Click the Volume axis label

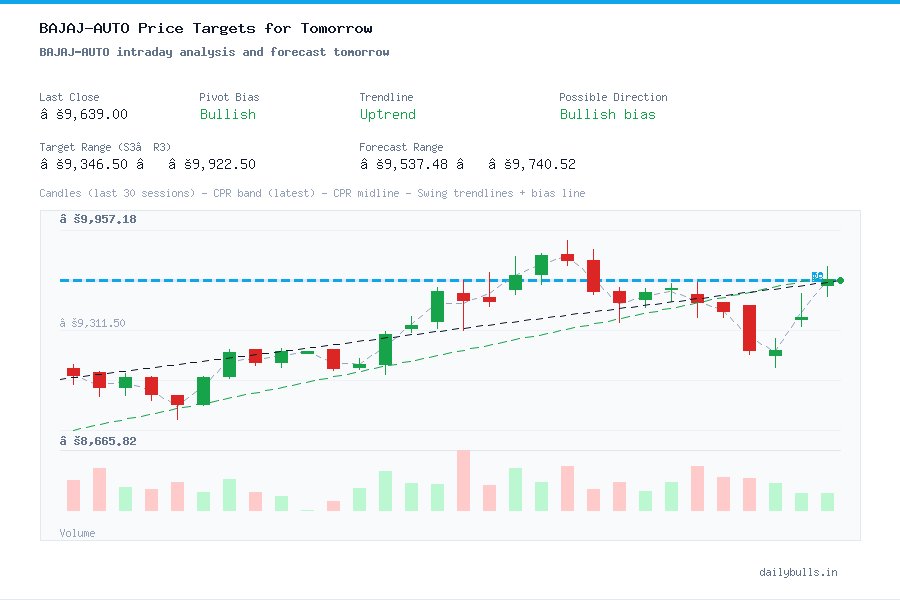(x=77, y=533)
